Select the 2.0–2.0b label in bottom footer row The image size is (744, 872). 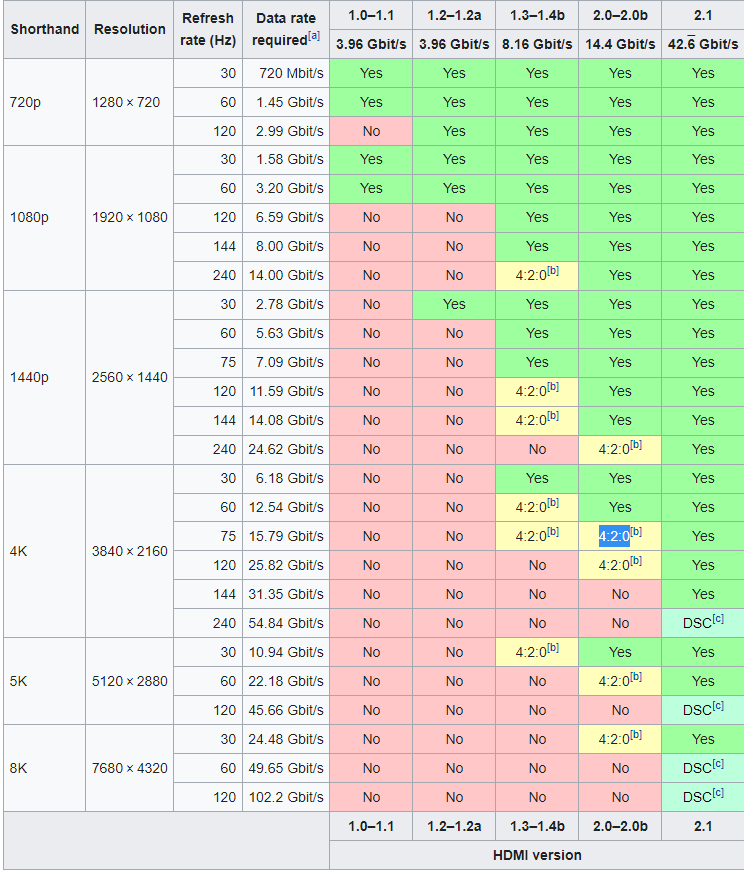[620, 826]
